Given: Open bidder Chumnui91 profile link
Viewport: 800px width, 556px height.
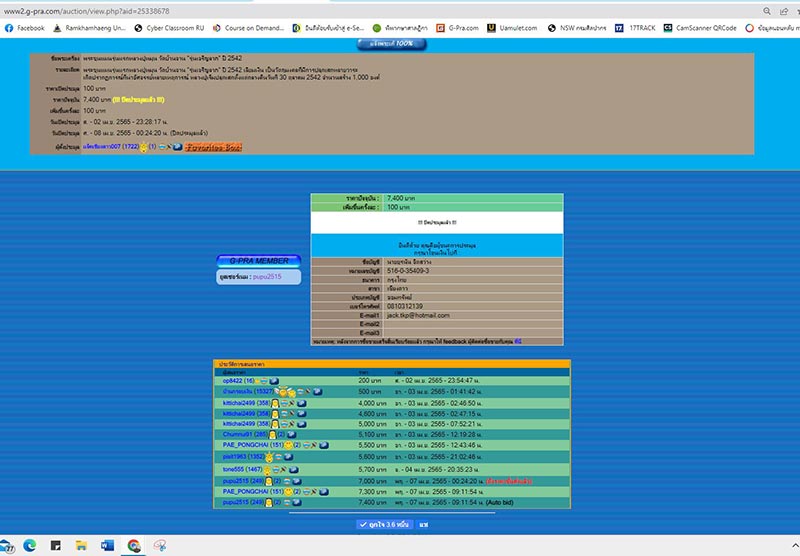Looking at the screenshot, I should [x=242, y=434].
